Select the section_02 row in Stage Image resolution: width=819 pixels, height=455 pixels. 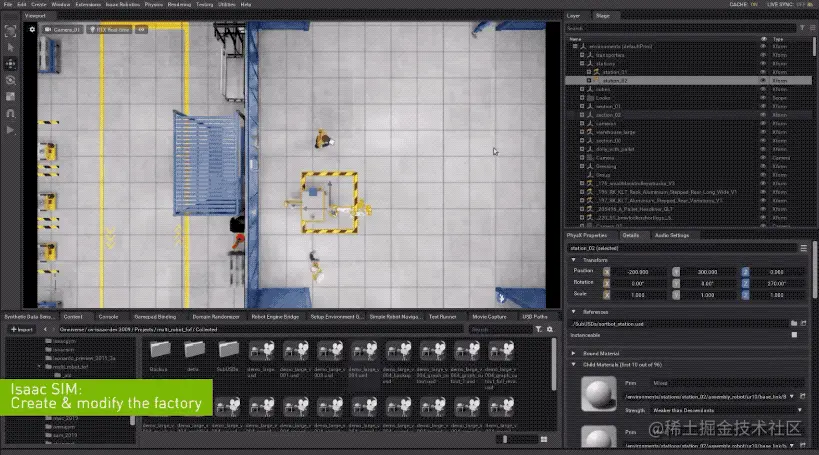(x=688, y=115)
